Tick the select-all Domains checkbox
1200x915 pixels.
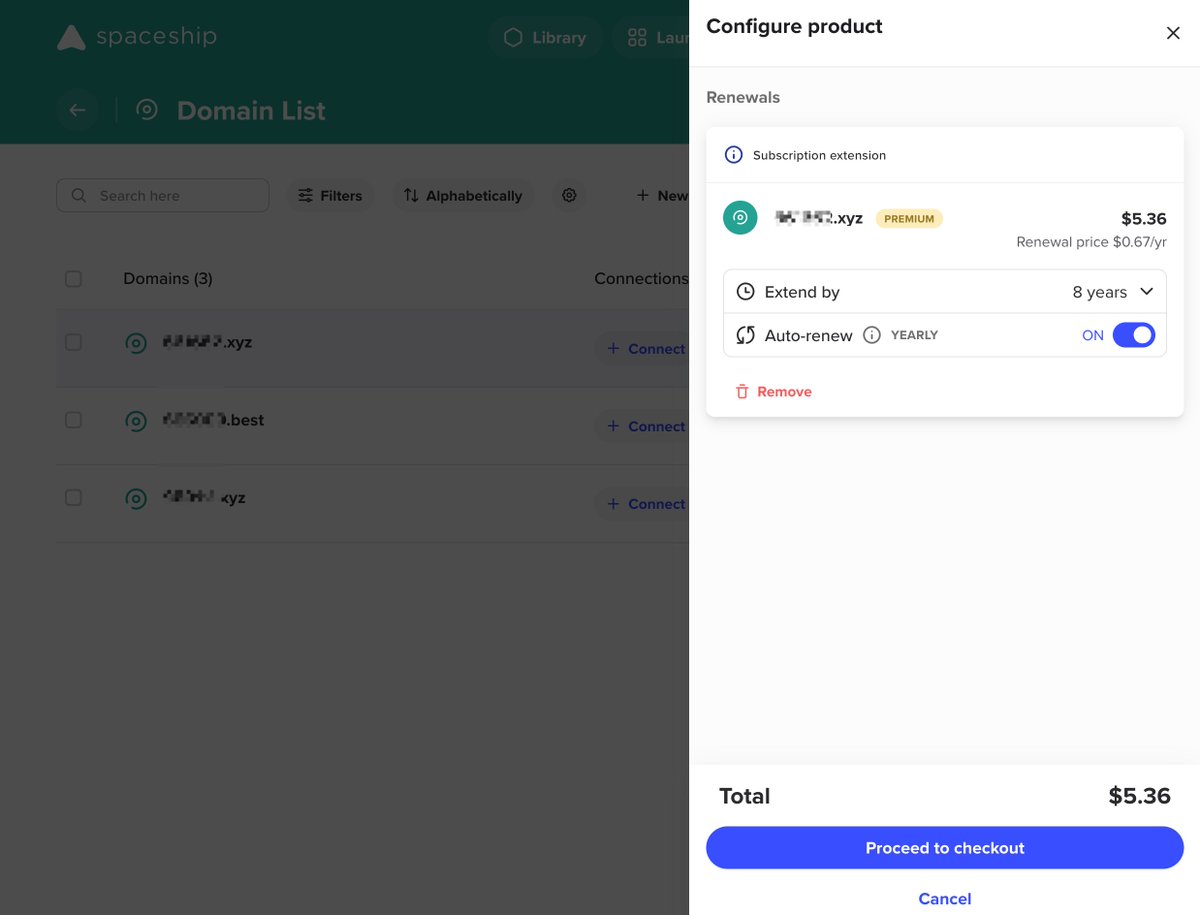point(73,279)
